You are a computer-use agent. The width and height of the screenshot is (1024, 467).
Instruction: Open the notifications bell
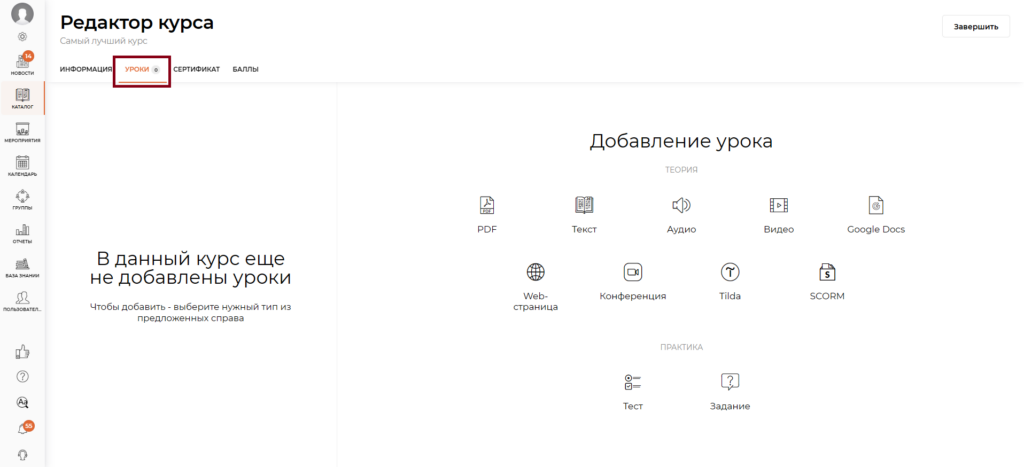pos(23,429)
